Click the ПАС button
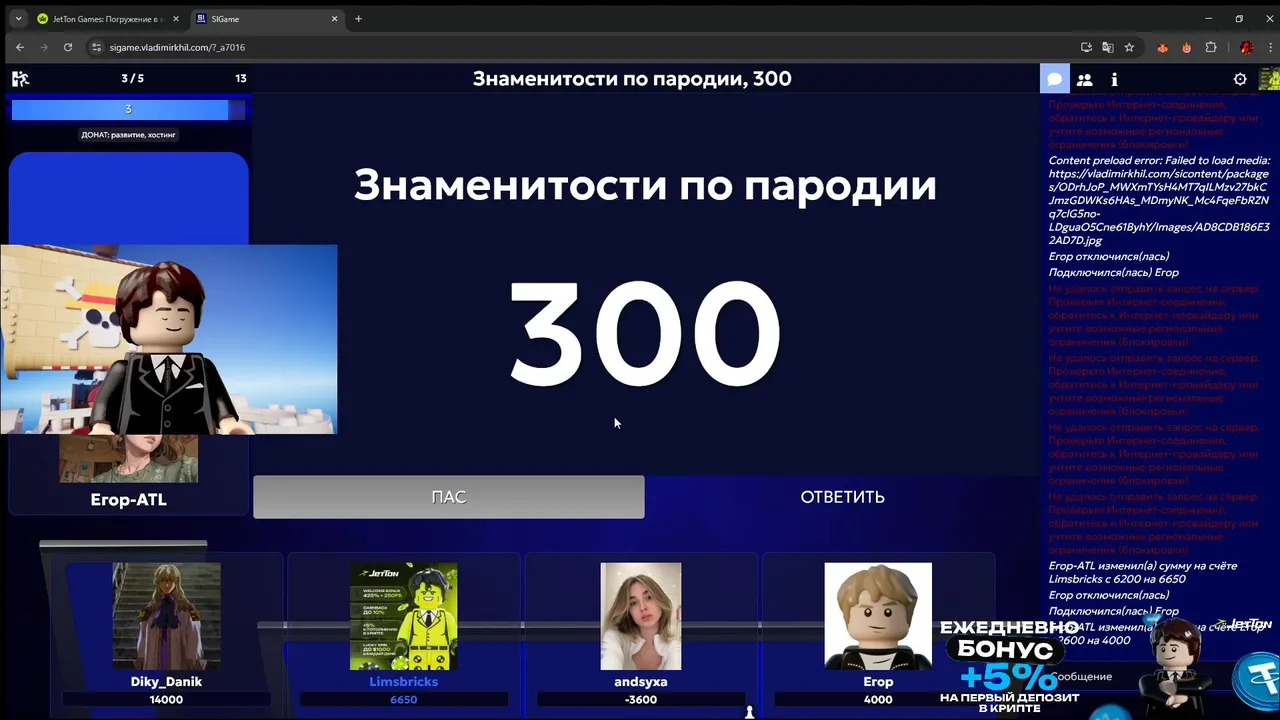 (449, 497)
